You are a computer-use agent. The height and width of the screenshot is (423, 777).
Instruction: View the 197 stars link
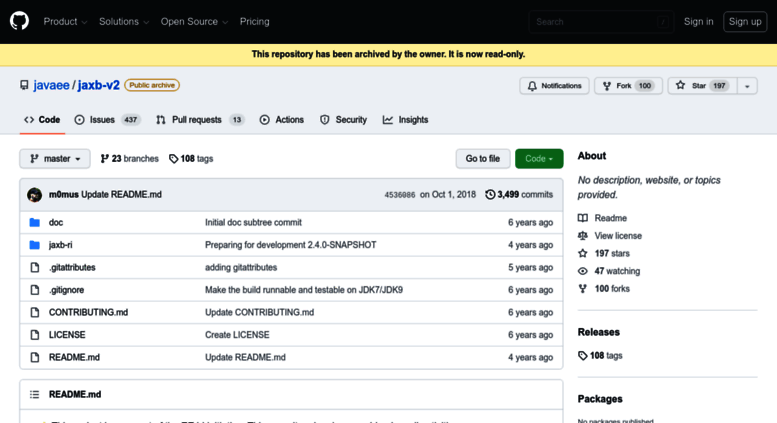click(604, 254)
